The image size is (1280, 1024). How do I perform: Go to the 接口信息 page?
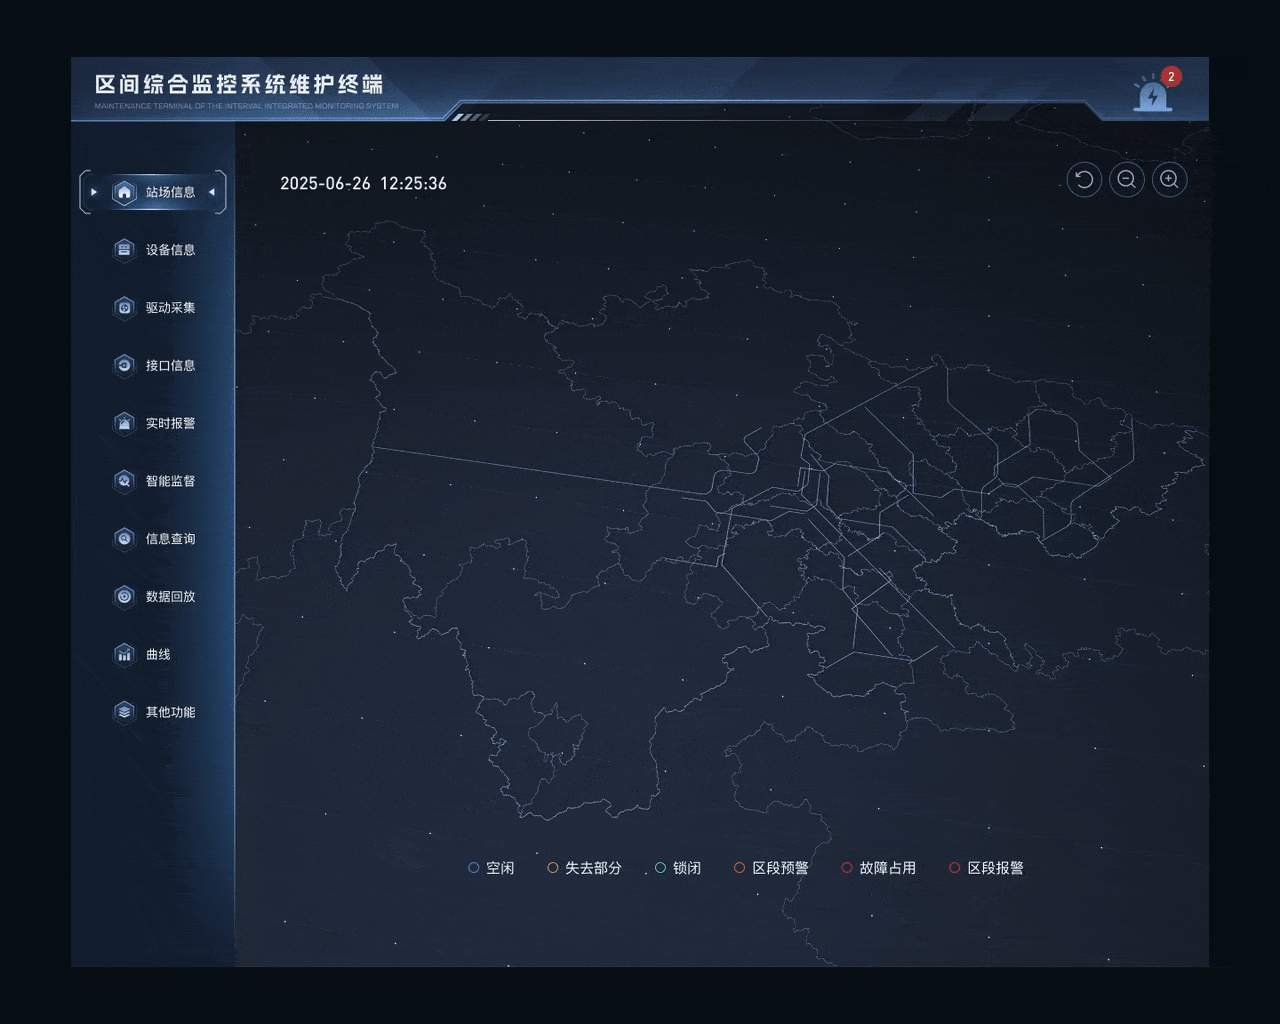(x=153, y=365)
